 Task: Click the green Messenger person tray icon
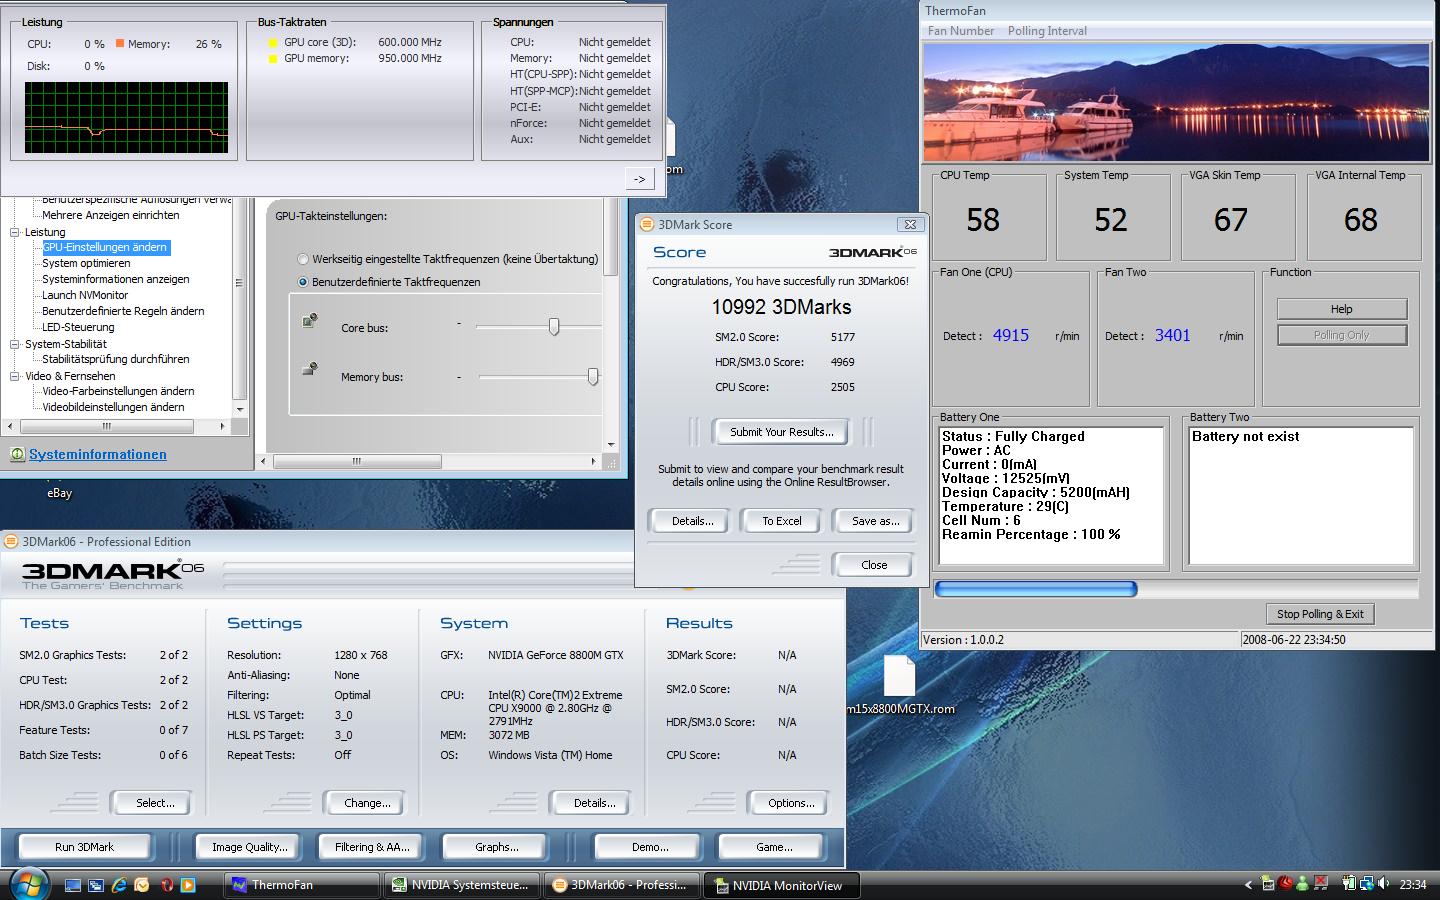click(x=1302, y=884)
